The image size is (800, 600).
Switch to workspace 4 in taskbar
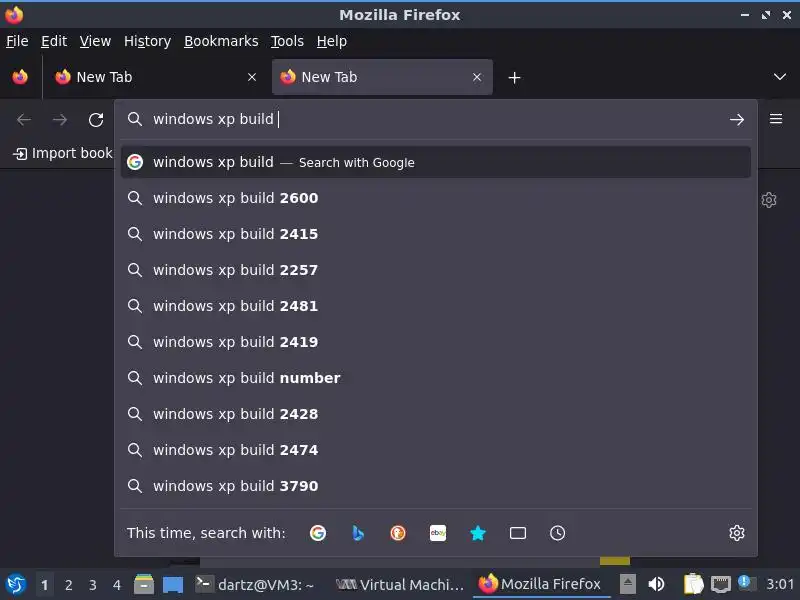116,585
